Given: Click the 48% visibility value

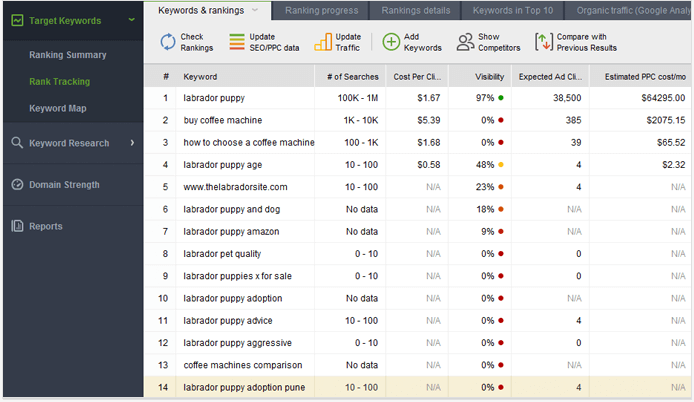Looking at the screenshot, I should [485, 165].
